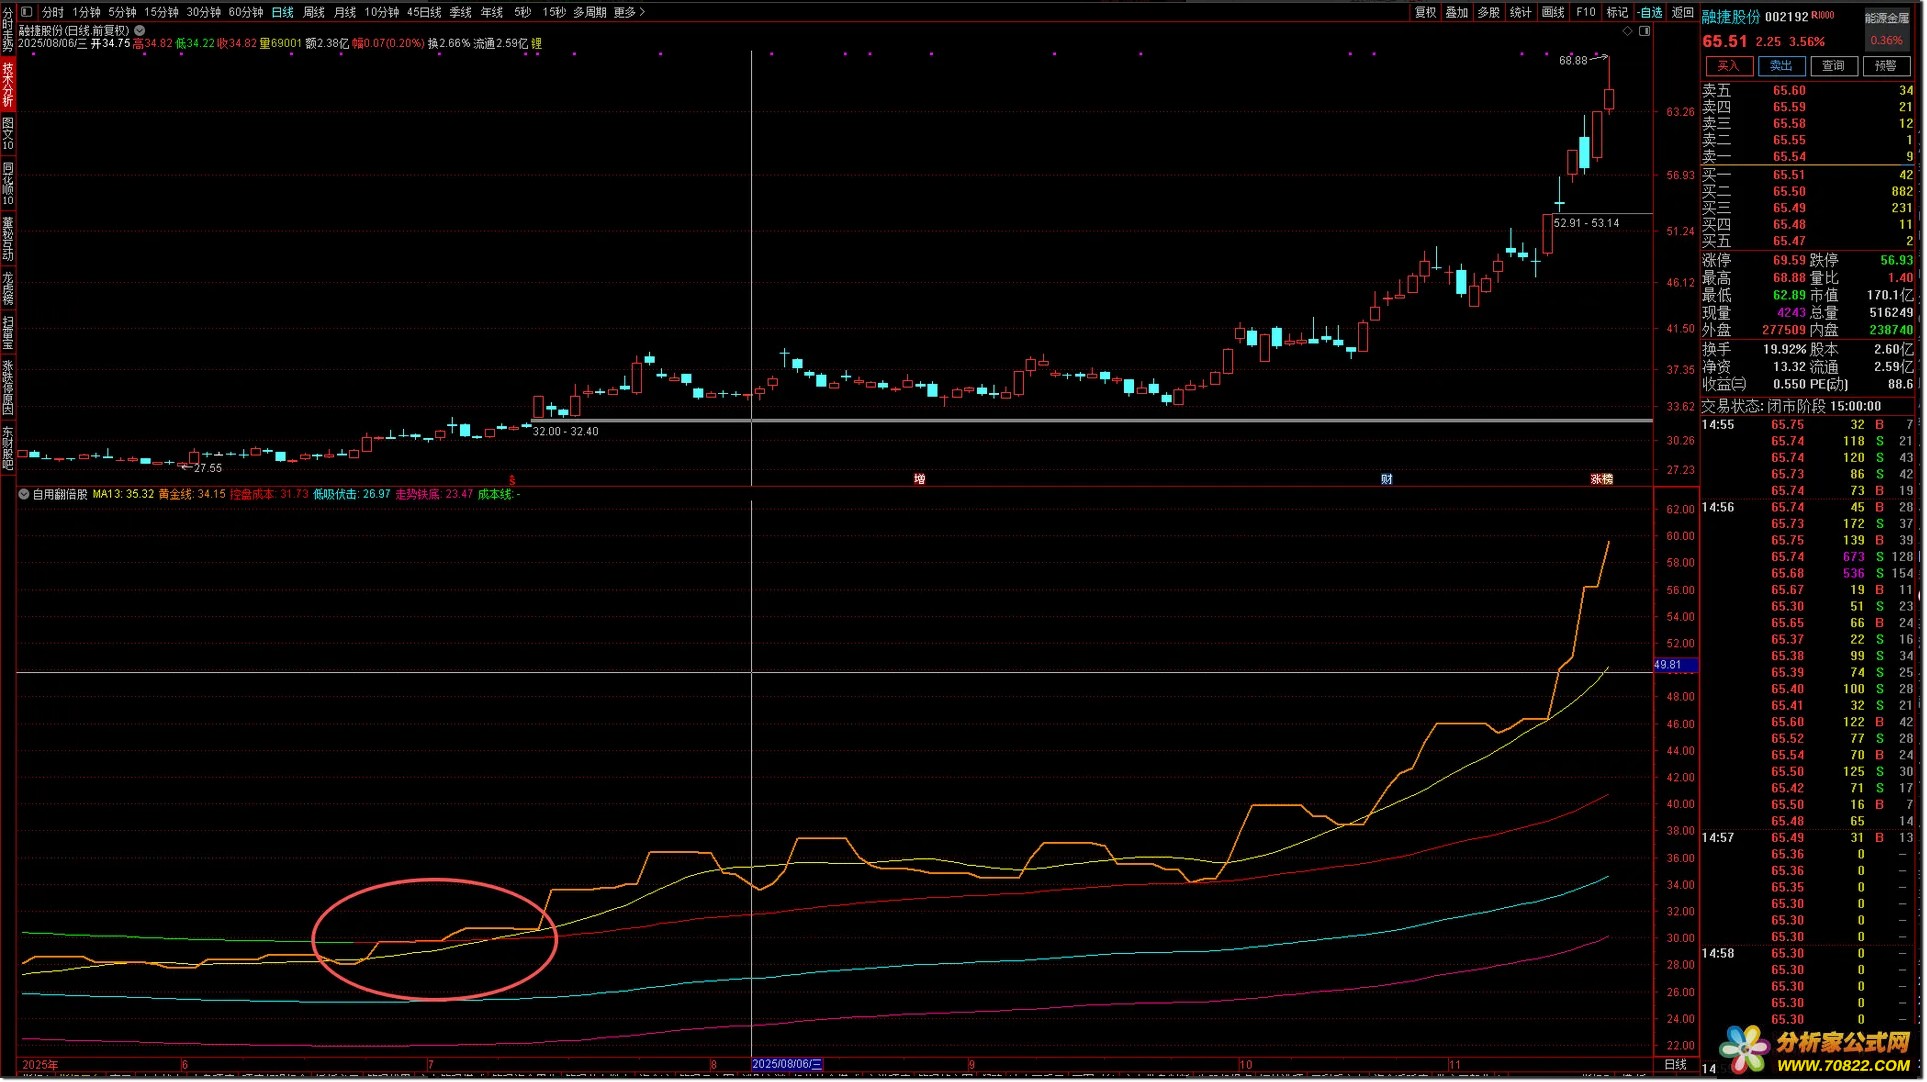Expand the 自用翻倍股 indicator dropdown arrow
This screenshot has height=1082, width=1927.
(24, 494)
